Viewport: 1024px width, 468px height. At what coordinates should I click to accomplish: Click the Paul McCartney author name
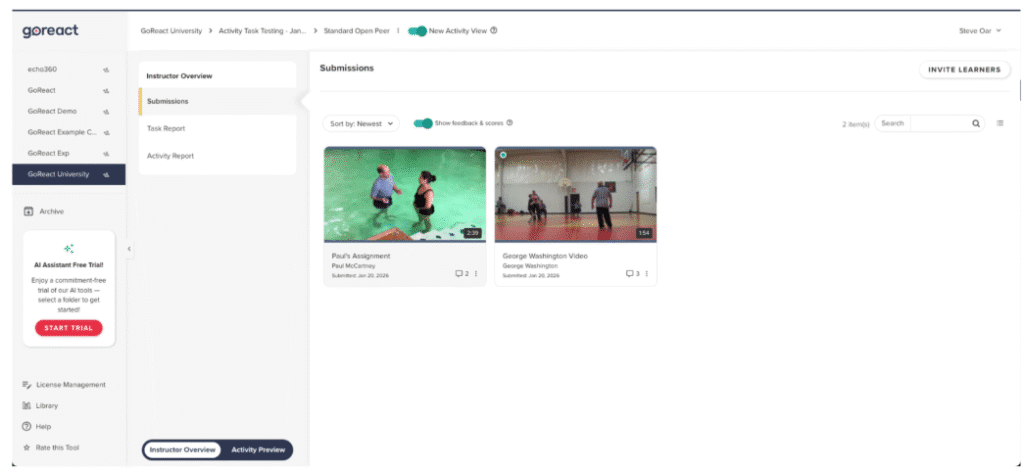tap(353, 266)
